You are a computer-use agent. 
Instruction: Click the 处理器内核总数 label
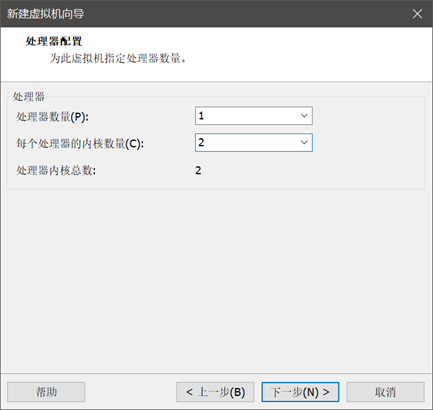[56, 171]
